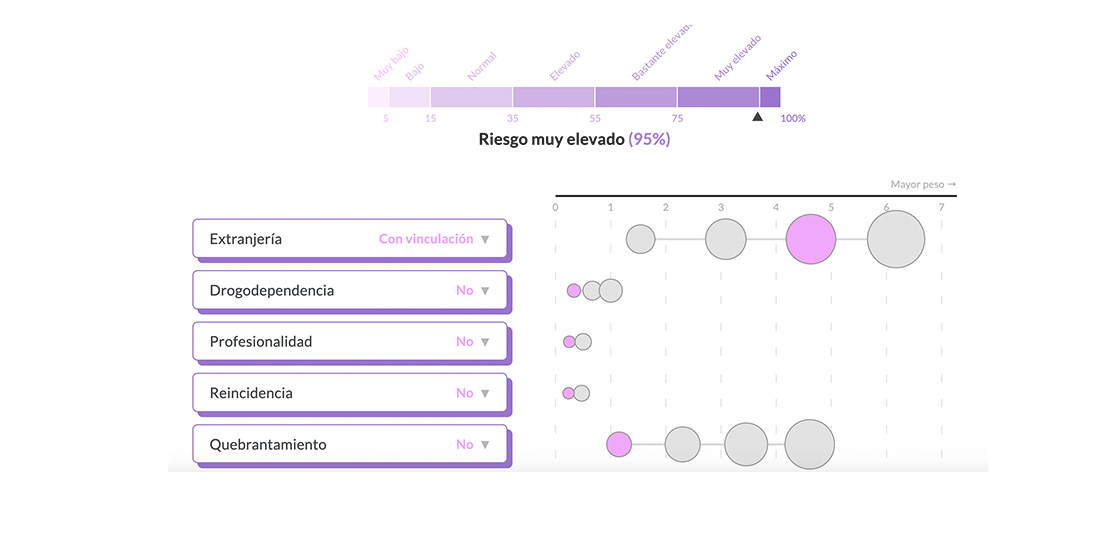
Task: Open the Extranjería dropdown arrow
Action: (x=485, y=240)
